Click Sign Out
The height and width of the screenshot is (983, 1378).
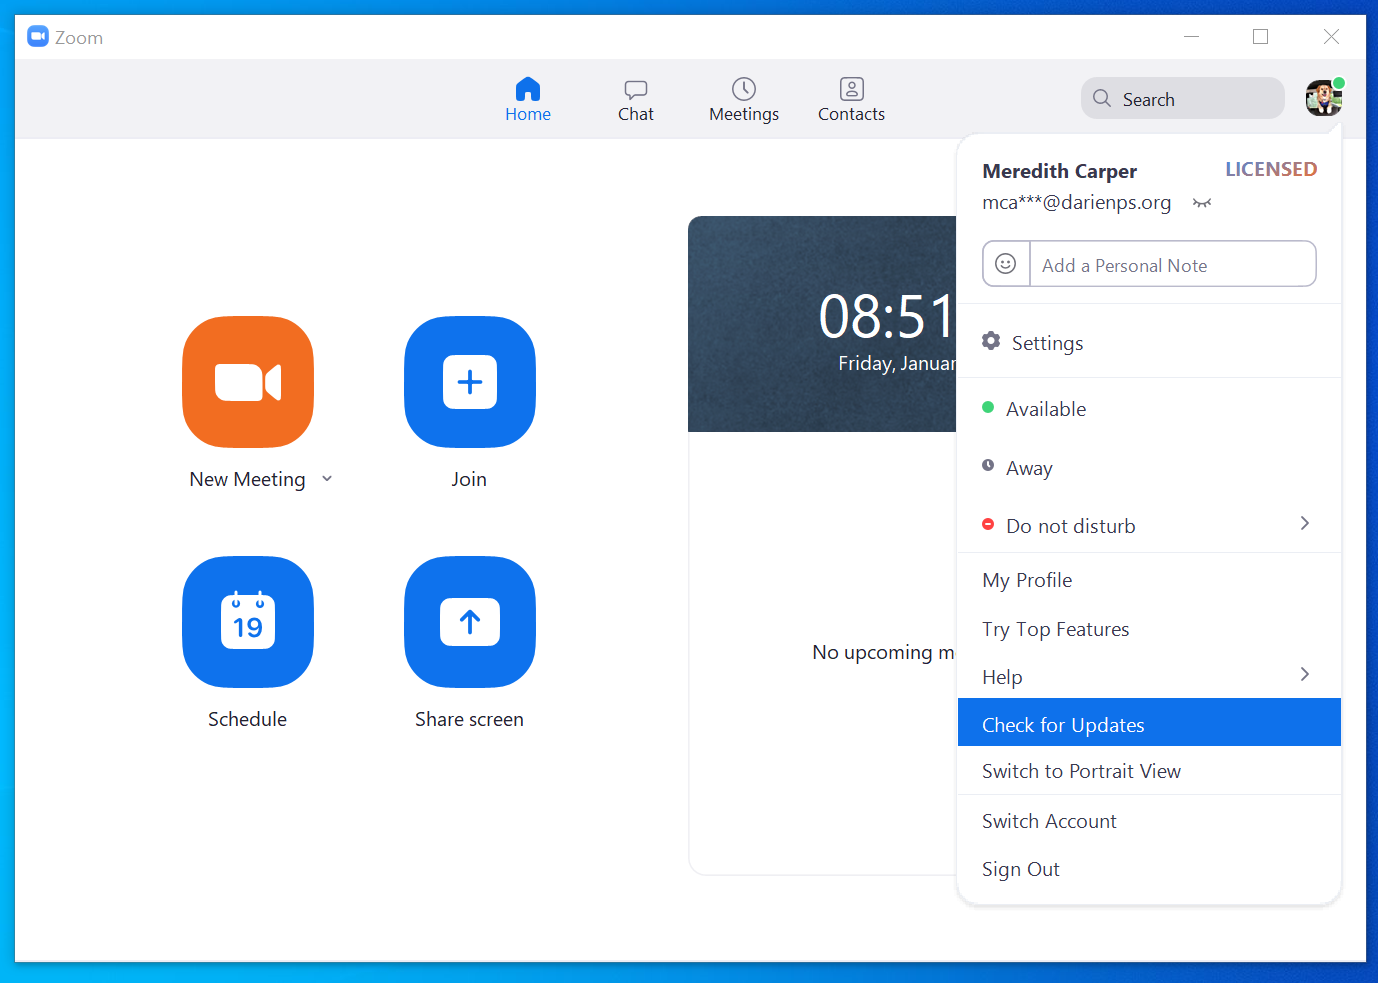pyautogui.click(x=1149, y=869)
